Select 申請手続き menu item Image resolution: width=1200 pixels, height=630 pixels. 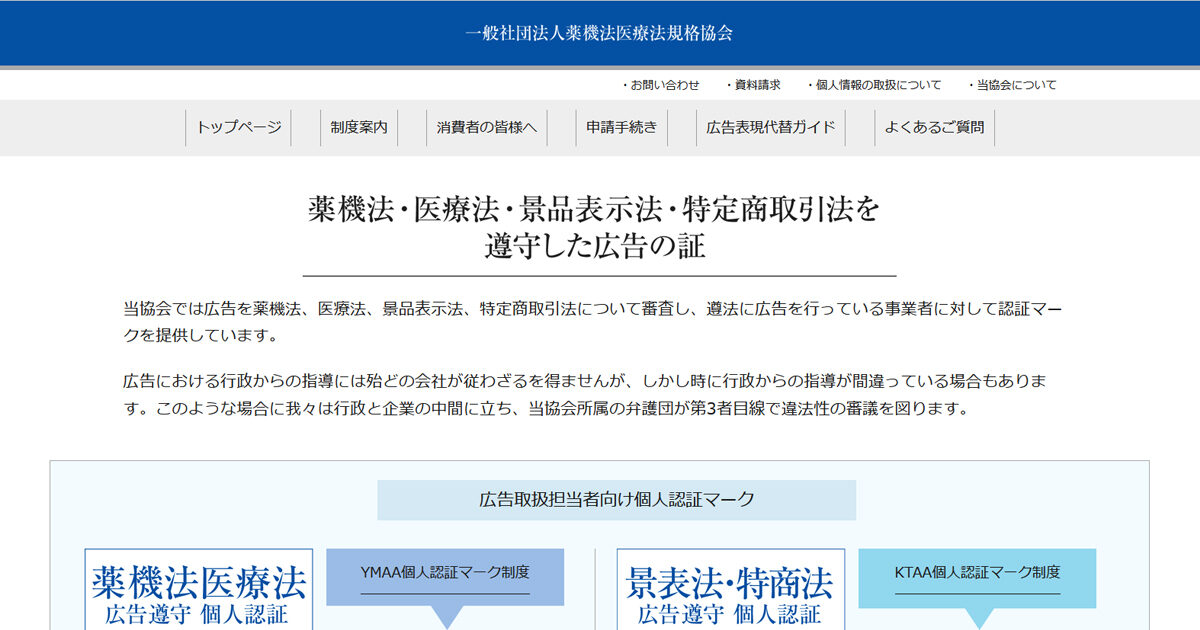pyautogui.click(x=622, y=128)
